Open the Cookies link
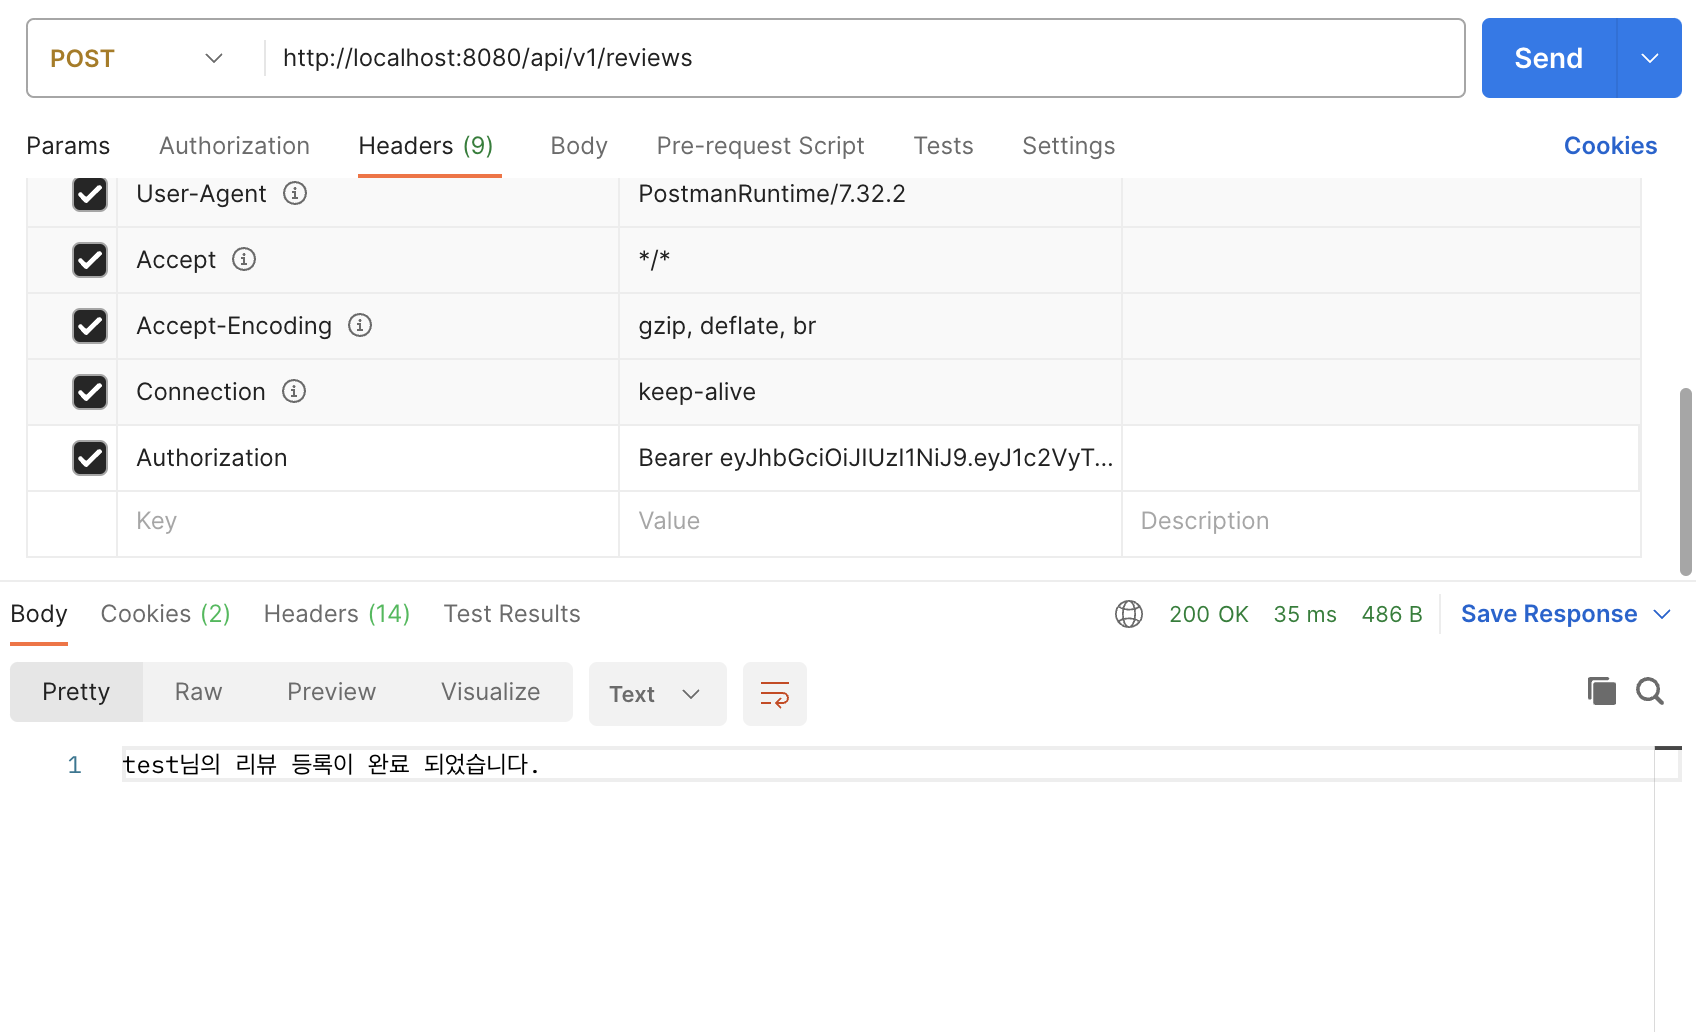Image resolution: width=1696 pixels, height=1032 pixels. 1610,146
